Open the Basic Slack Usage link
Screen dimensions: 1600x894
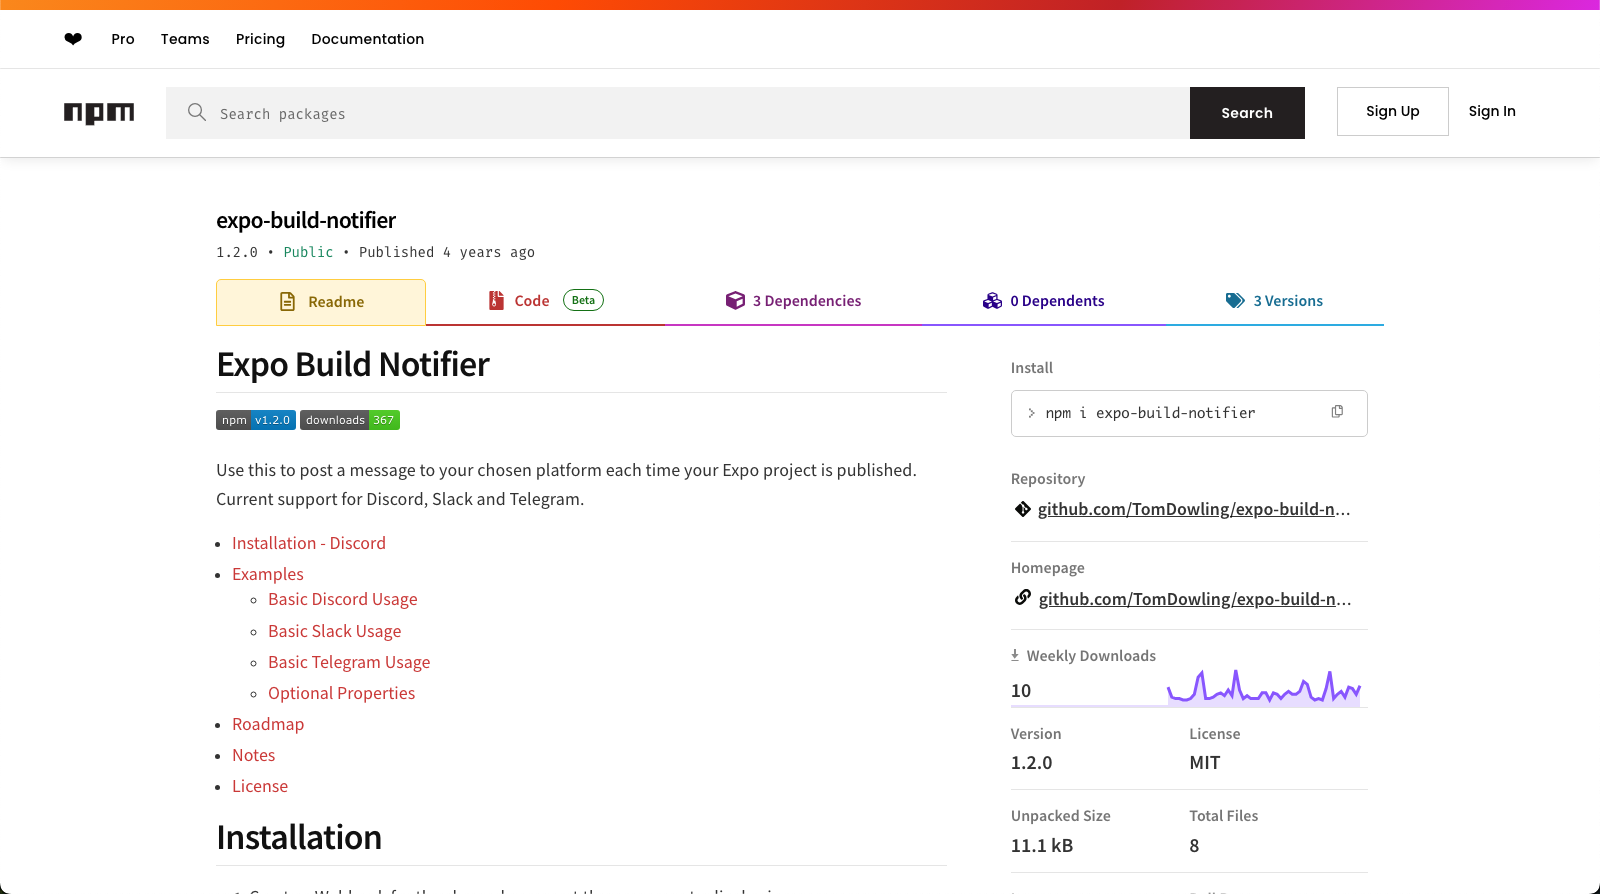335,631
